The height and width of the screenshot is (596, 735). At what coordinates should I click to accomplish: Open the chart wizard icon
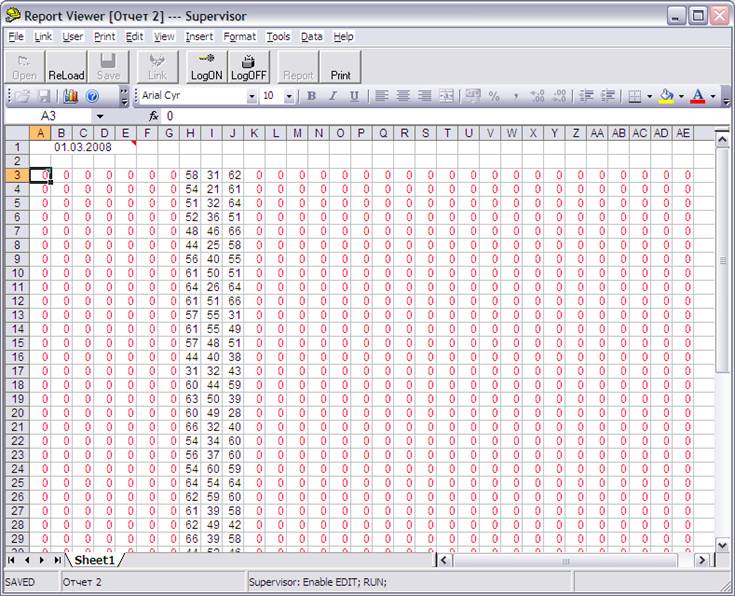[x=70, y=96]
